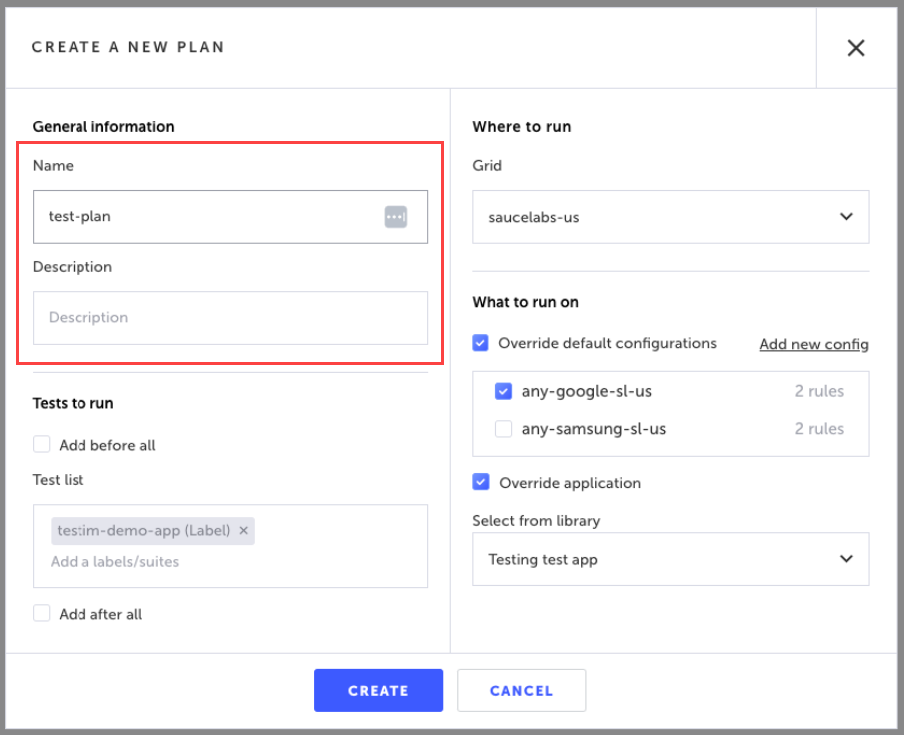Select the testim-demo-app label chip
Viewport: 904px width, 735px height.
(143, 530)
